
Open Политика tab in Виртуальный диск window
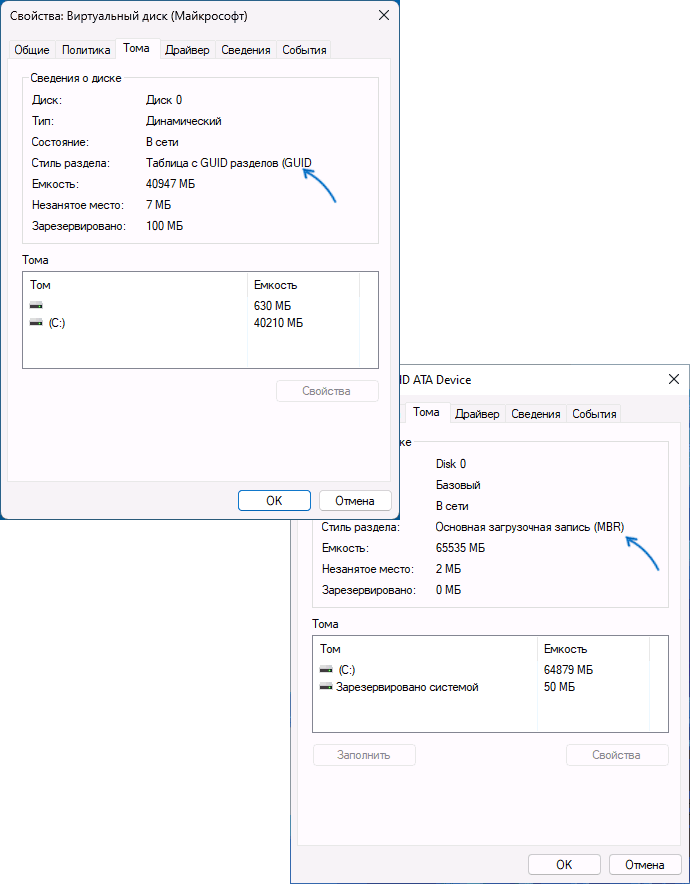pyautogui.click(x=86, y=50)
